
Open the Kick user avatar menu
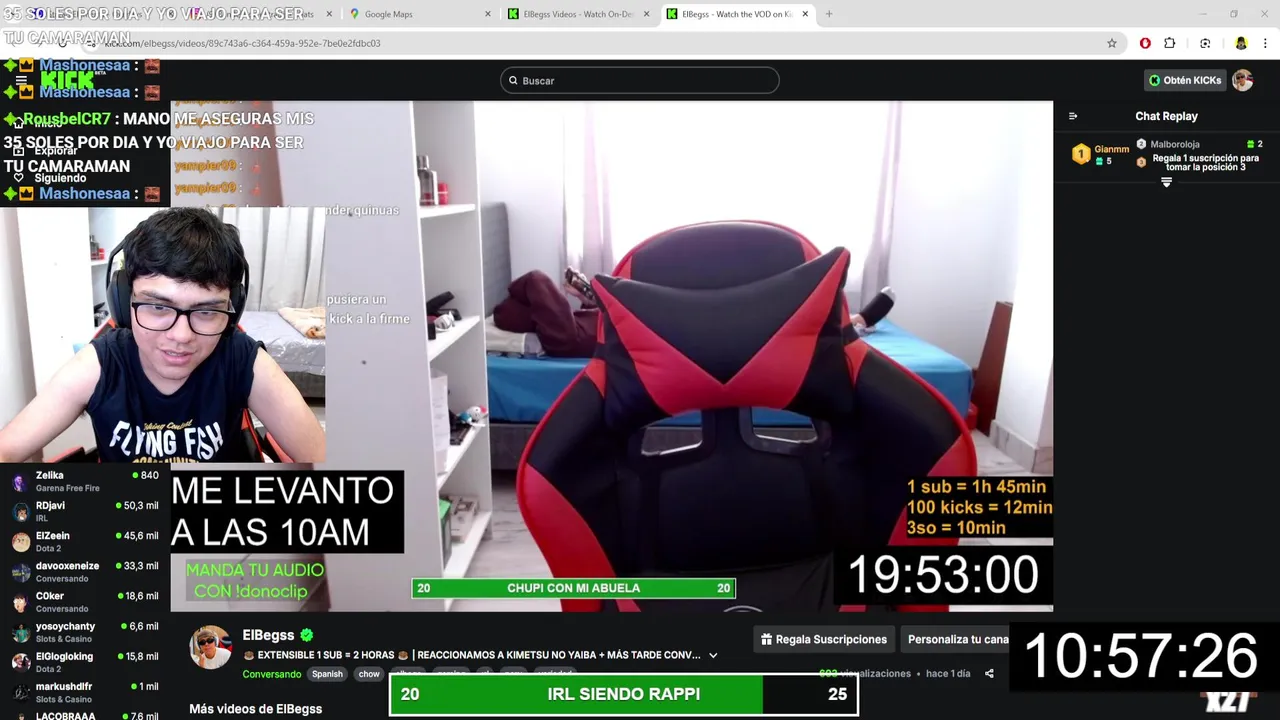click(x=1242, y=80)
